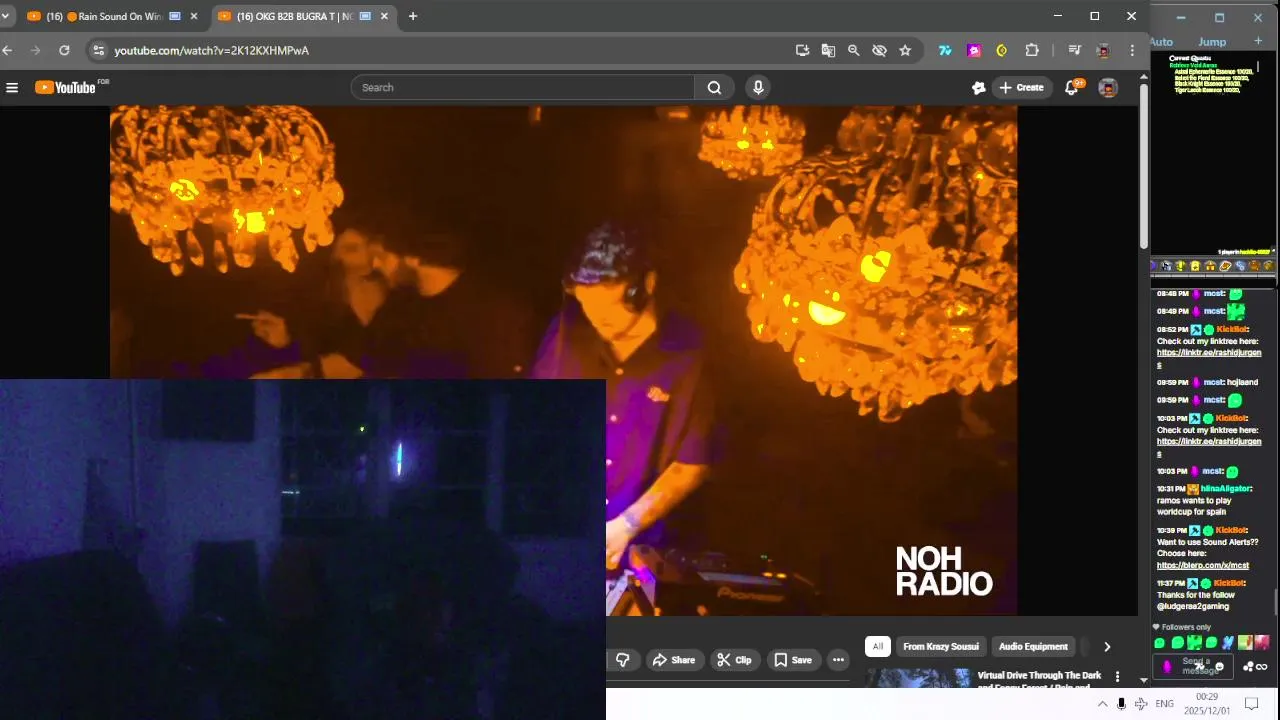Reload the YouTube page
This screenshot has width=1280, height=720.
pyautogui.click(x=64, y=50)
